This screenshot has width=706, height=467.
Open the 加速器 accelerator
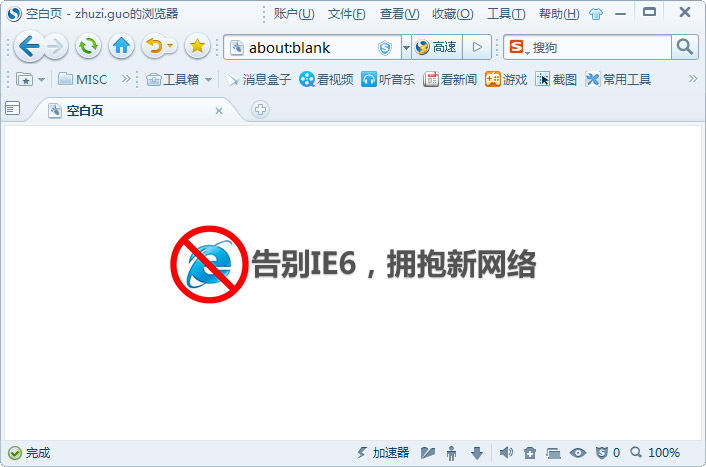point(383,453)
